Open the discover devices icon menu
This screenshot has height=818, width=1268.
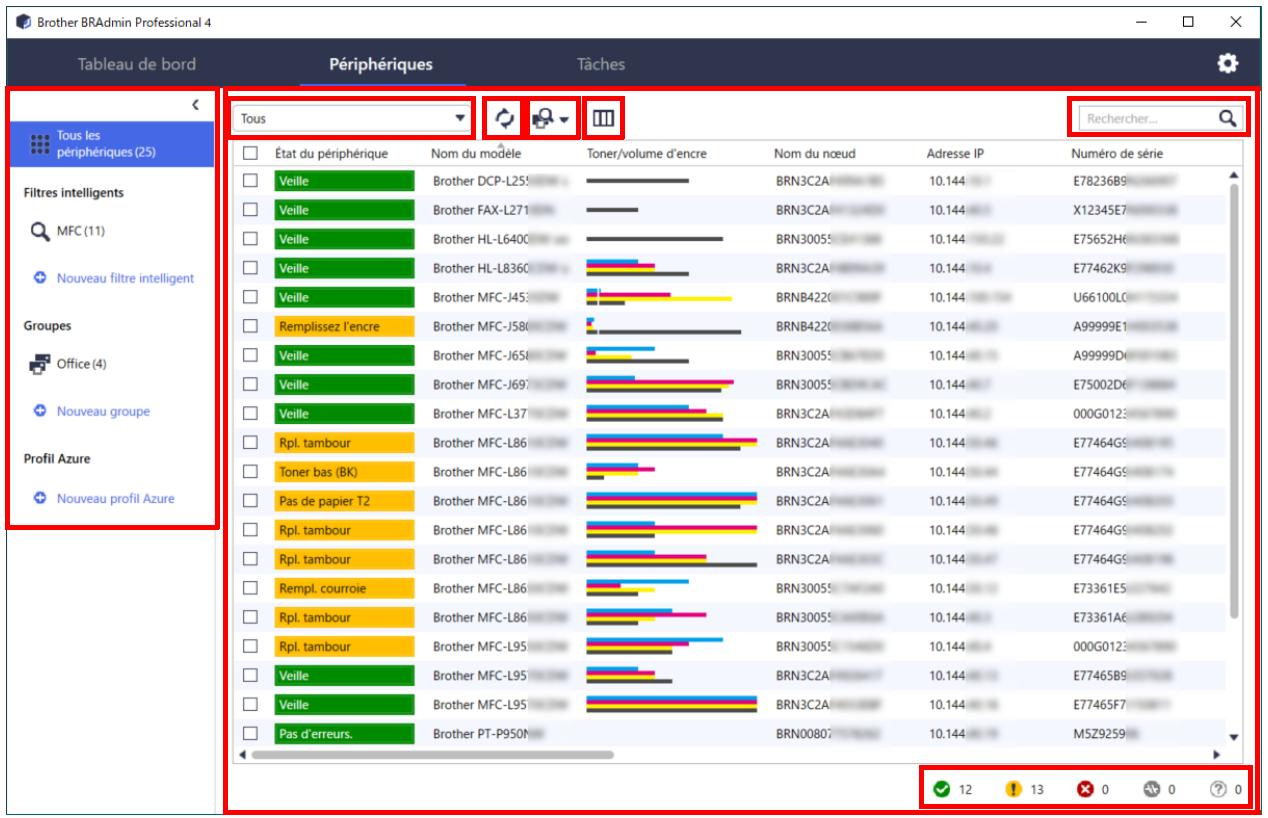[545, 118]
